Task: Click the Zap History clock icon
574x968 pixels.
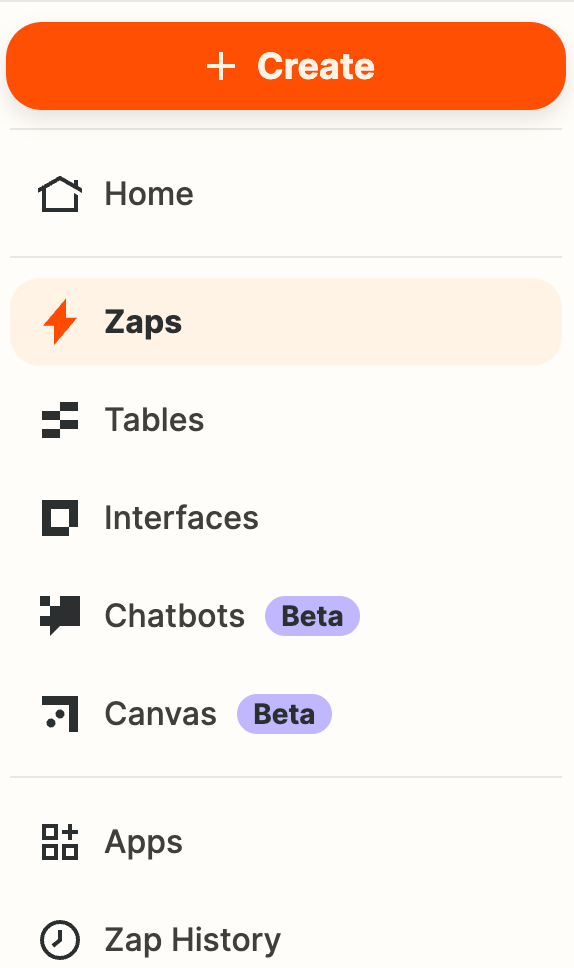Action: (x=60, y=940)
